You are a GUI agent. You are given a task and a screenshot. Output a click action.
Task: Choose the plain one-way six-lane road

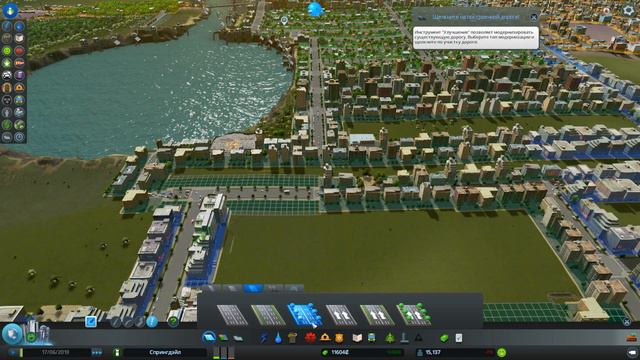coord(340,315)
